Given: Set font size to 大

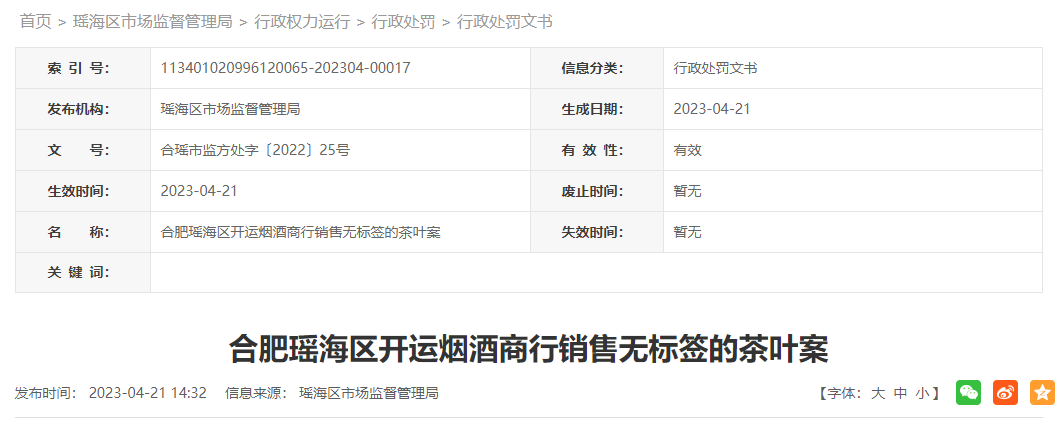Looking at the screenshot, I should [878, 393].
